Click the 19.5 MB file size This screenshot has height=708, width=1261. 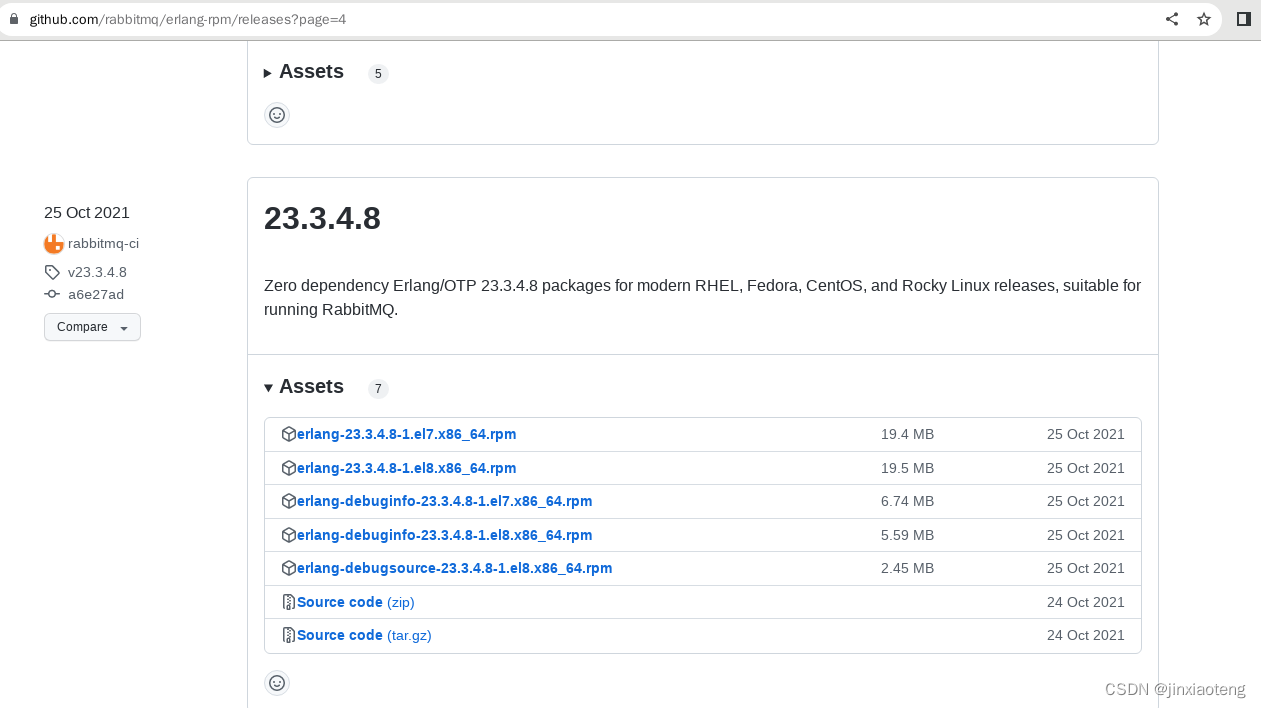pos(907,468)
